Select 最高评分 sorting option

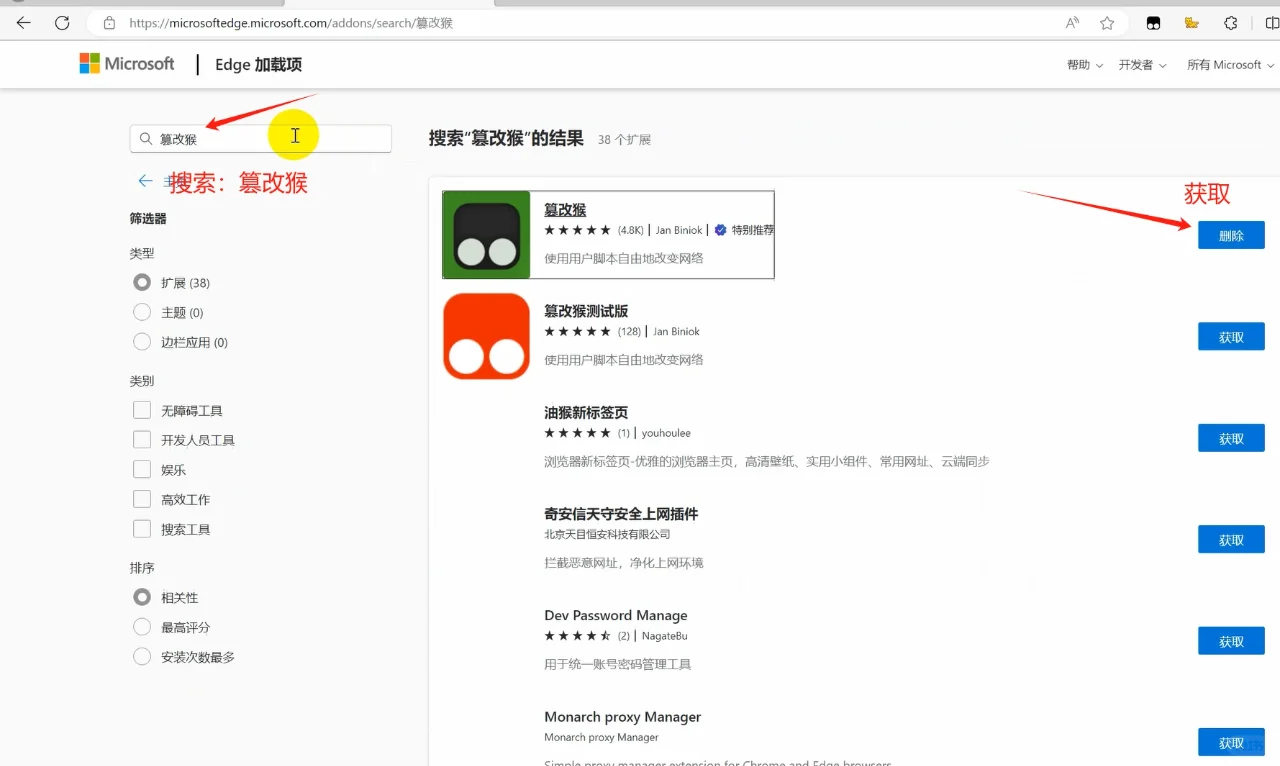[142, 627]
